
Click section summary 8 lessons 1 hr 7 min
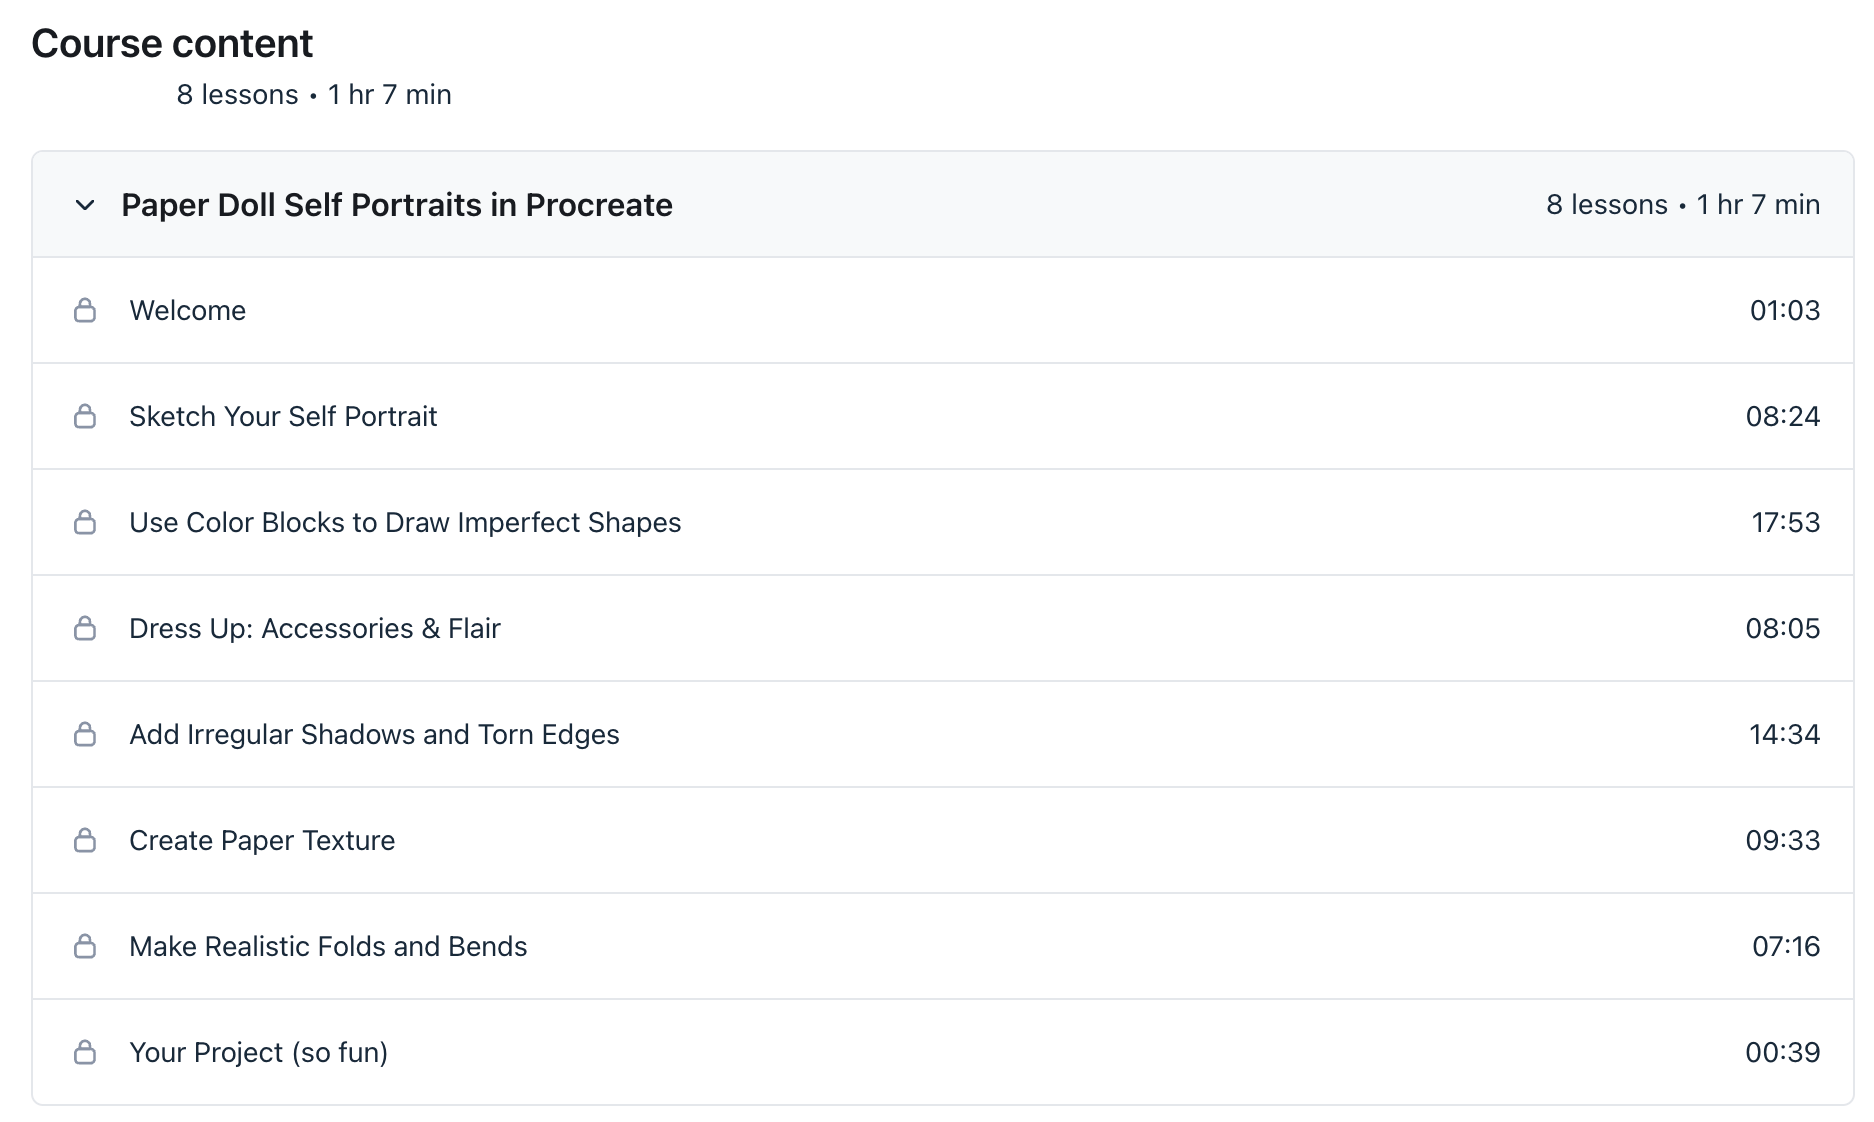[x=1683, y=205]
